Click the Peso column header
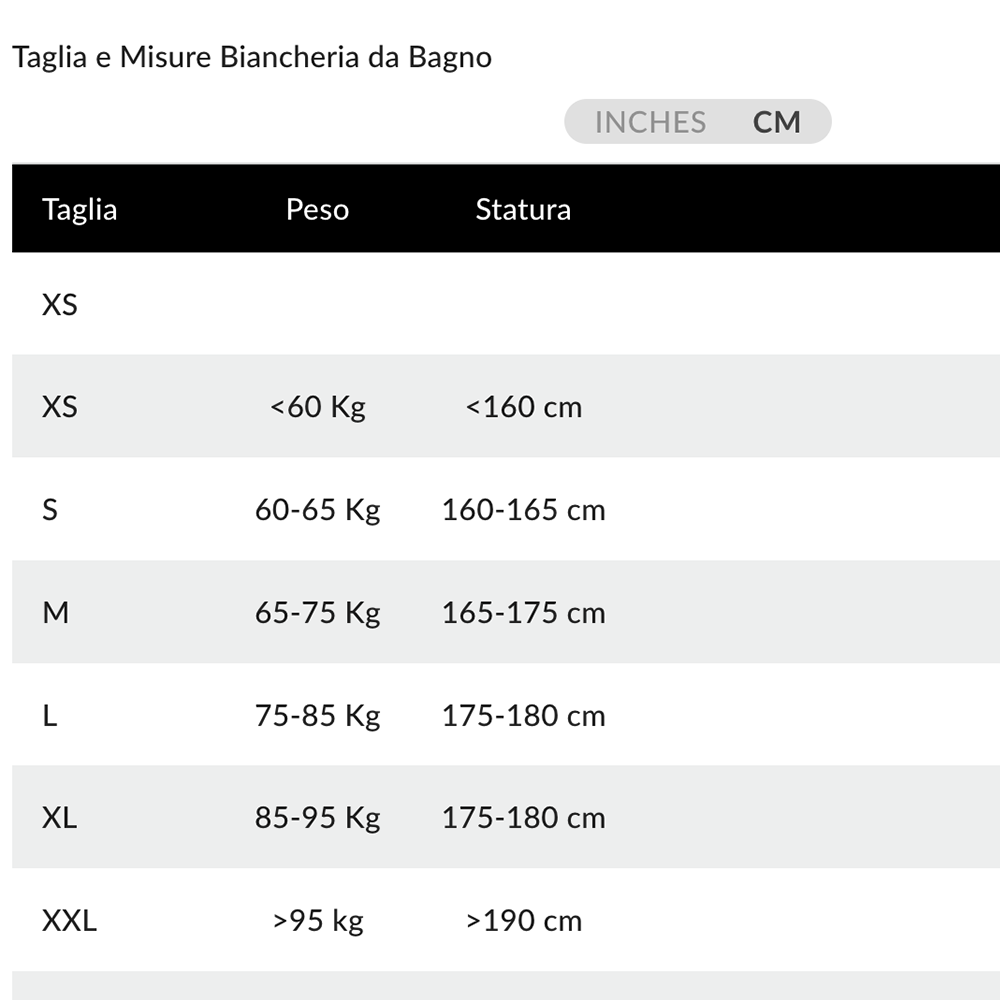Viewport: 1000px width, 1000px height. tap(317, 209)
